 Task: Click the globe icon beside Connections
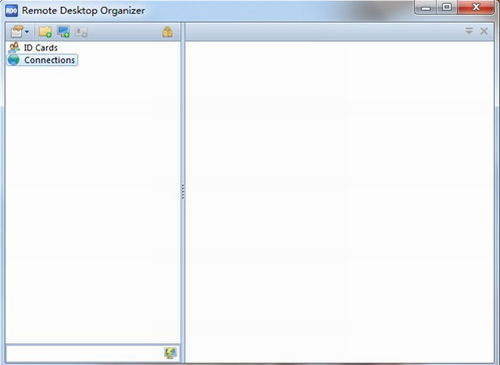(x=14, y=60)
